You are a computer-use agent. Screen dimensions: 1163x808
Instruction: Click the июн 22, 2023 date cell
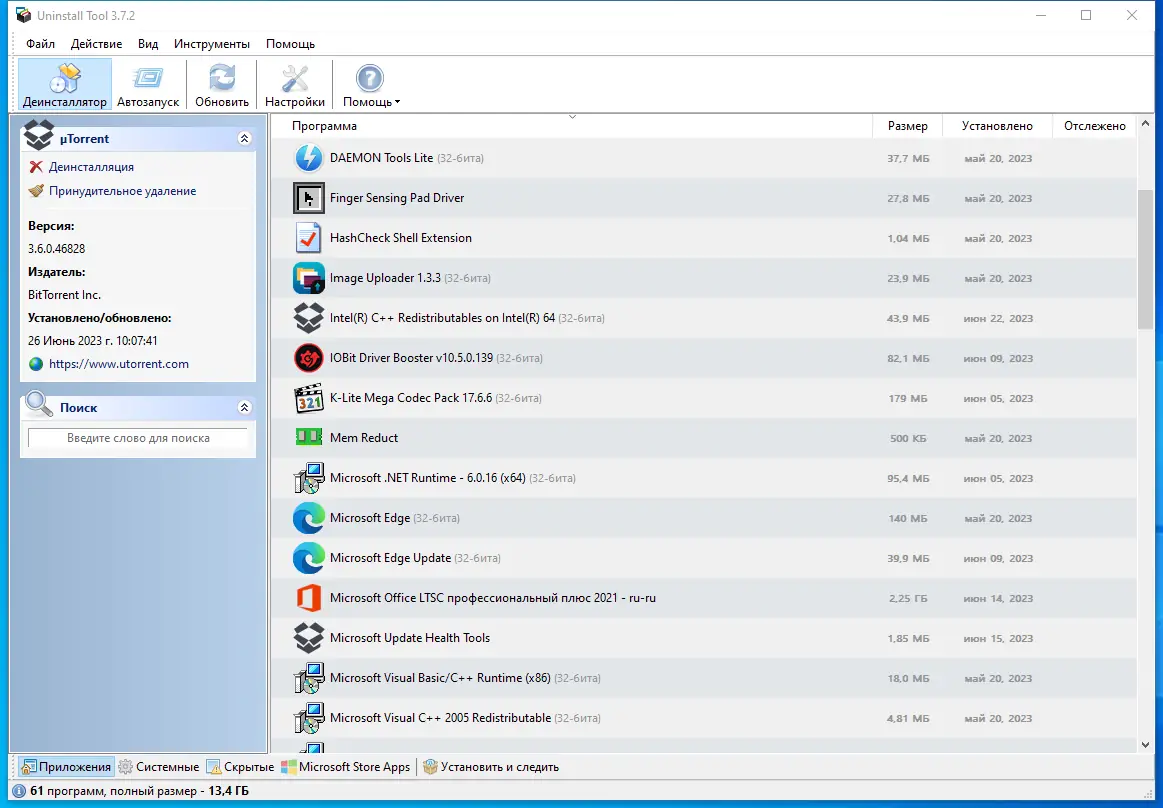tap(998, 318)
